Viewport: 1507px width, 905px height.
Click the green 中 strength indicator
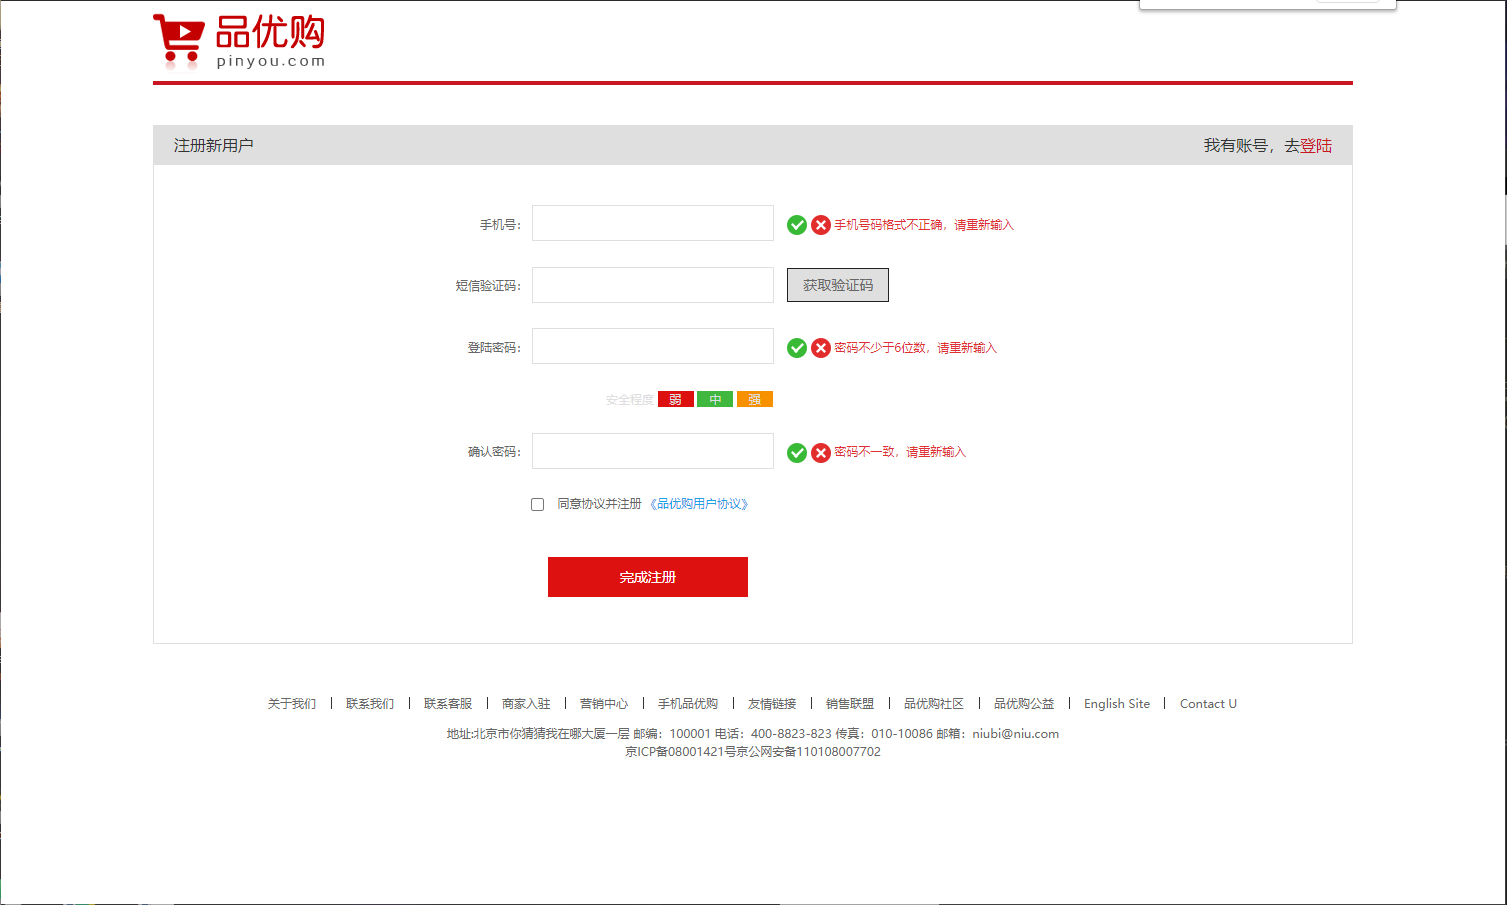(715, 399)
